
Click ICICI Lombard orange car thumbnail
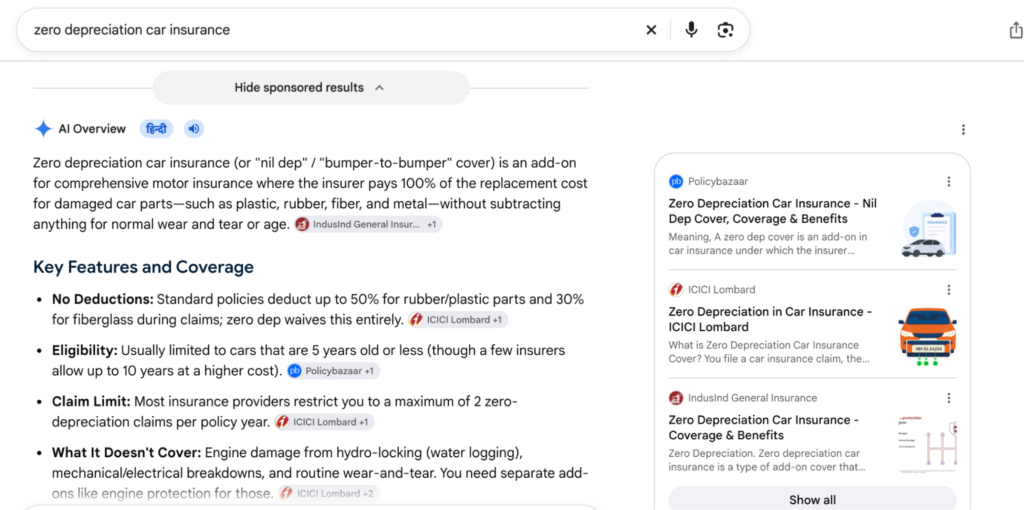click(x=928, y=336)
